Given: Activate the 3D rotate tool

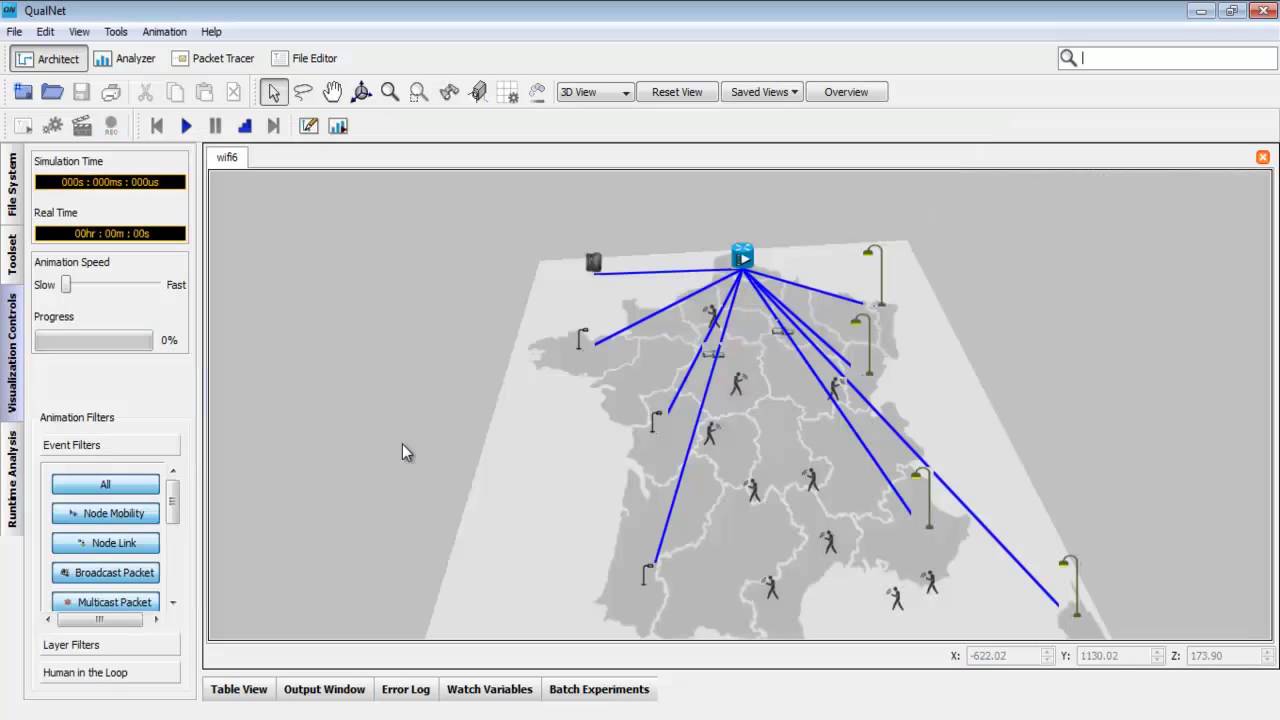Looking at the screenshot, I should (361, 92).
